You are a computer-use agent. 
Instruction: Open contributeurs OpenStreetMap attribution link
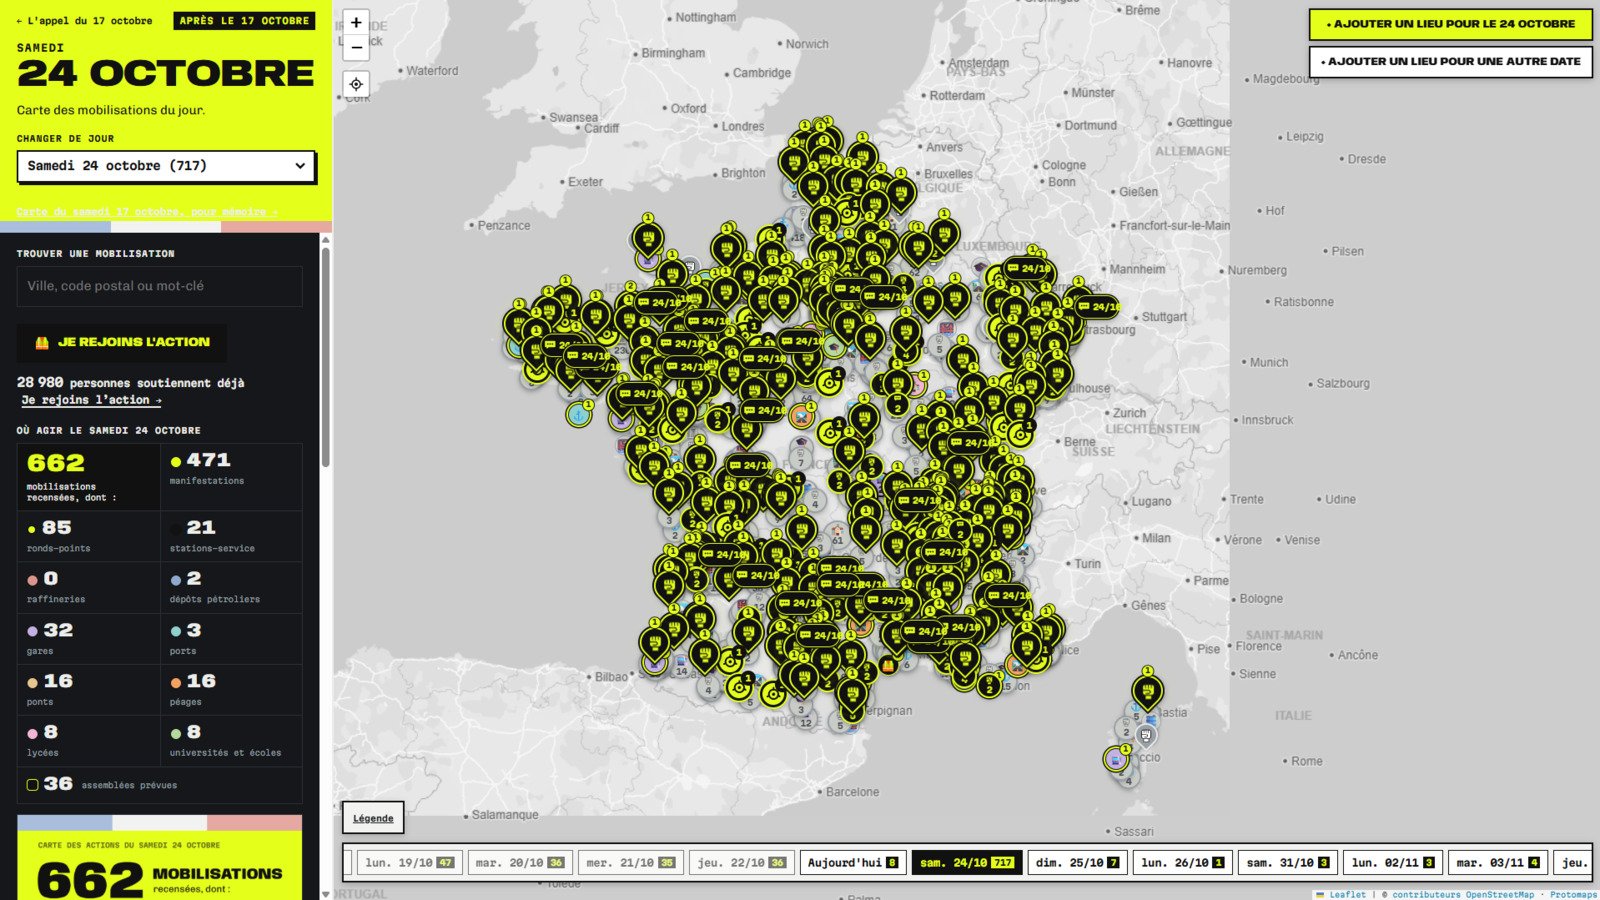pyautogui.click(x=1463, y=895)
